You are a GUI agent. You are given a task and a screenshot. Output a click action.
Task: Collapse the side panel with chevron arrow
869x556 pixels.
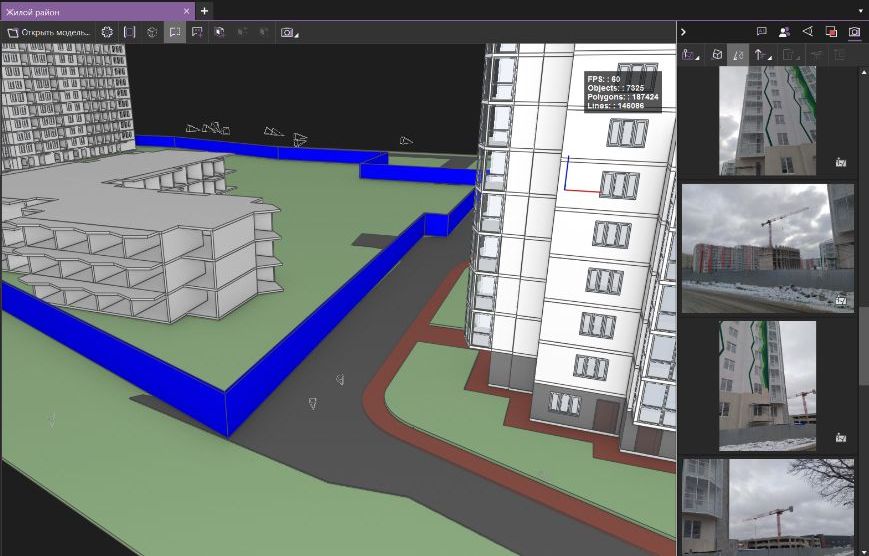pyautogui.click(x=684, y=32)
